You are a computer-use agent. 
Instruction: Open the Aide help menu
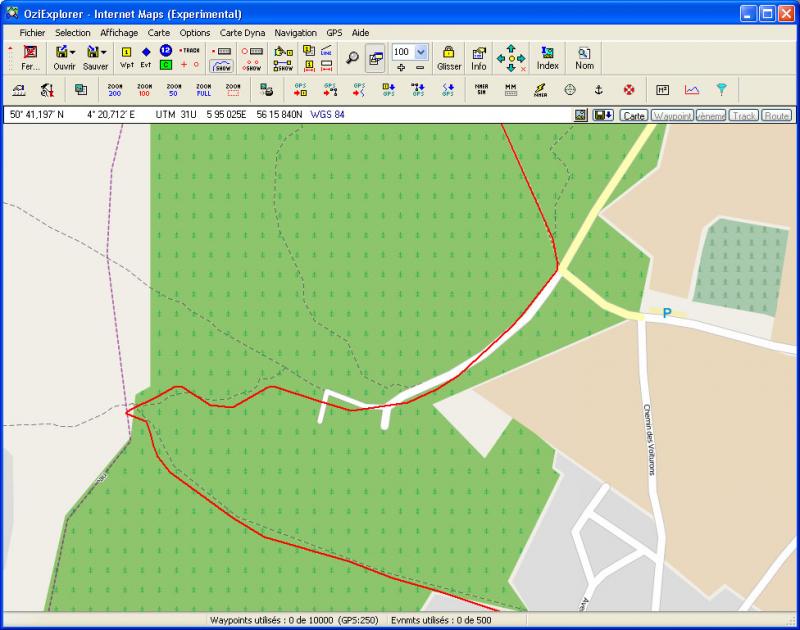(x=360, y=33)
